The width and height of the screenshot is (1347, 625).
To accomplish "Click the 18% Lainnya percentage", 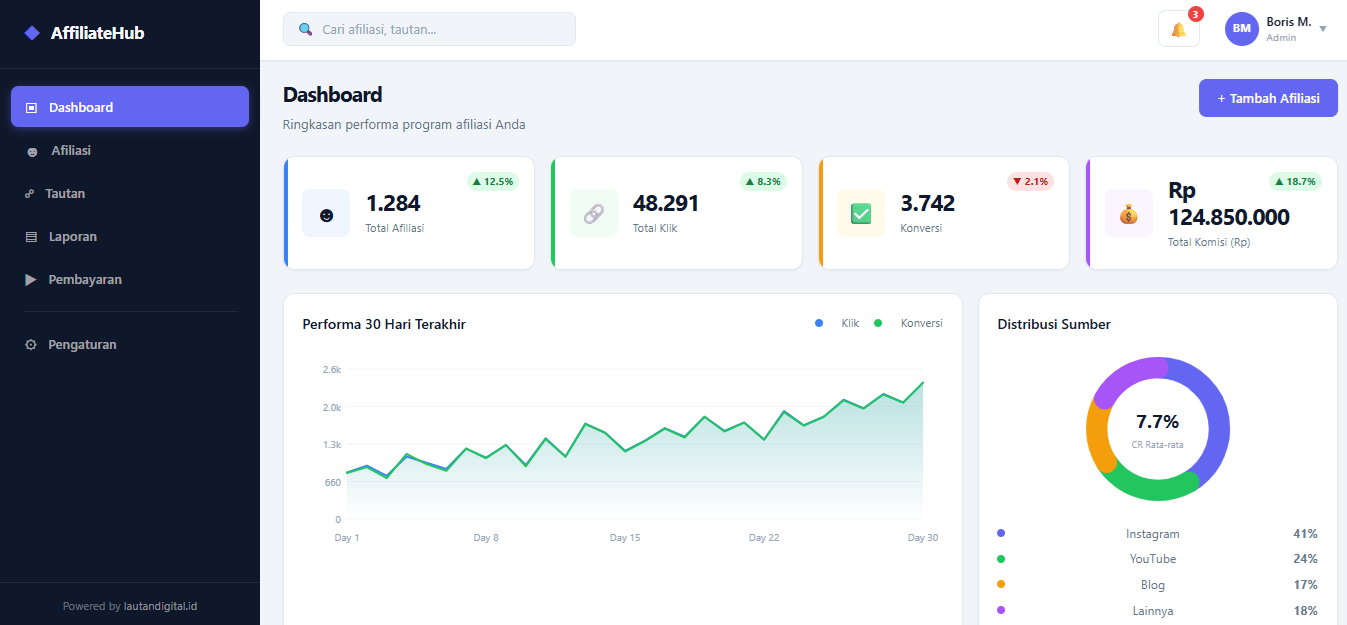I will click(x=1305, y=611).
